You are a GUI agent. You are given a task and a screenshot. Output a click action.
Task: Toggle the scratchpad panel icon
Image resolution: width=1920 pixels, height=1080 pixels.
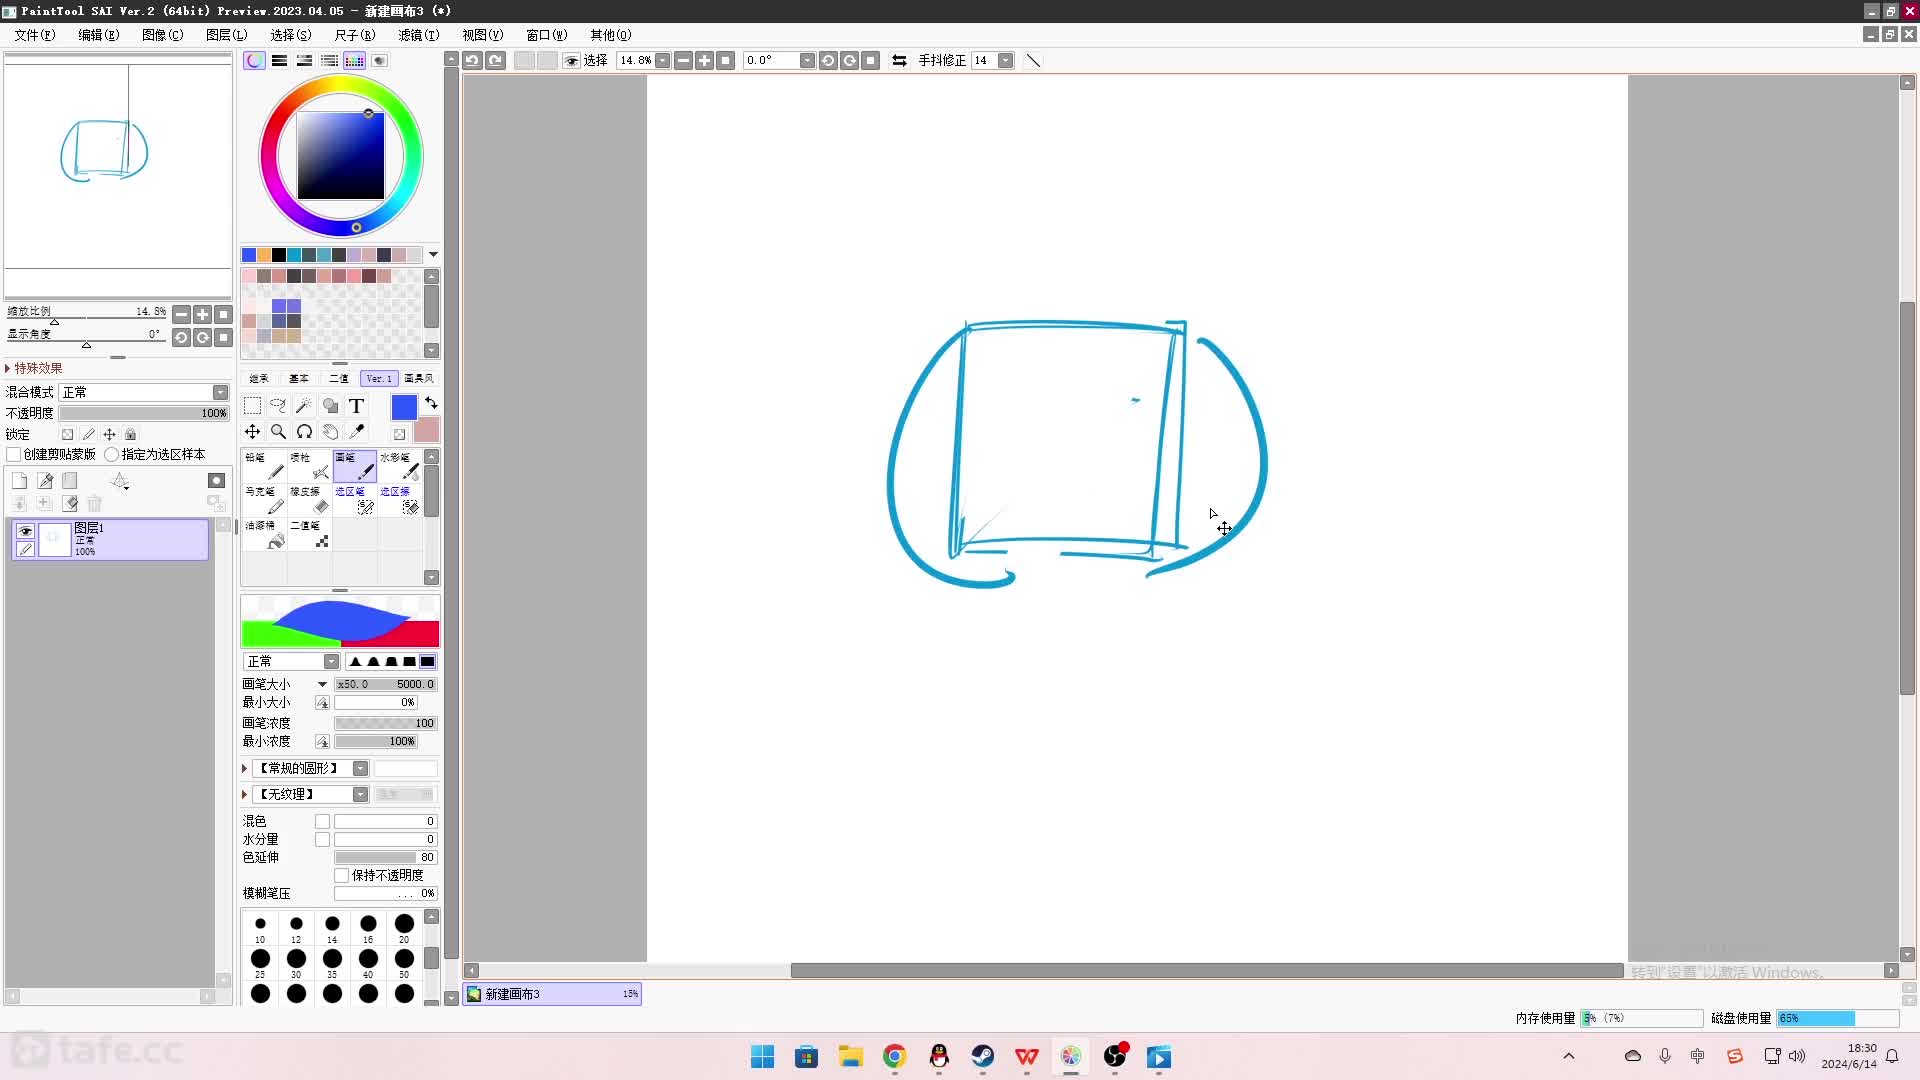[380, 60]
